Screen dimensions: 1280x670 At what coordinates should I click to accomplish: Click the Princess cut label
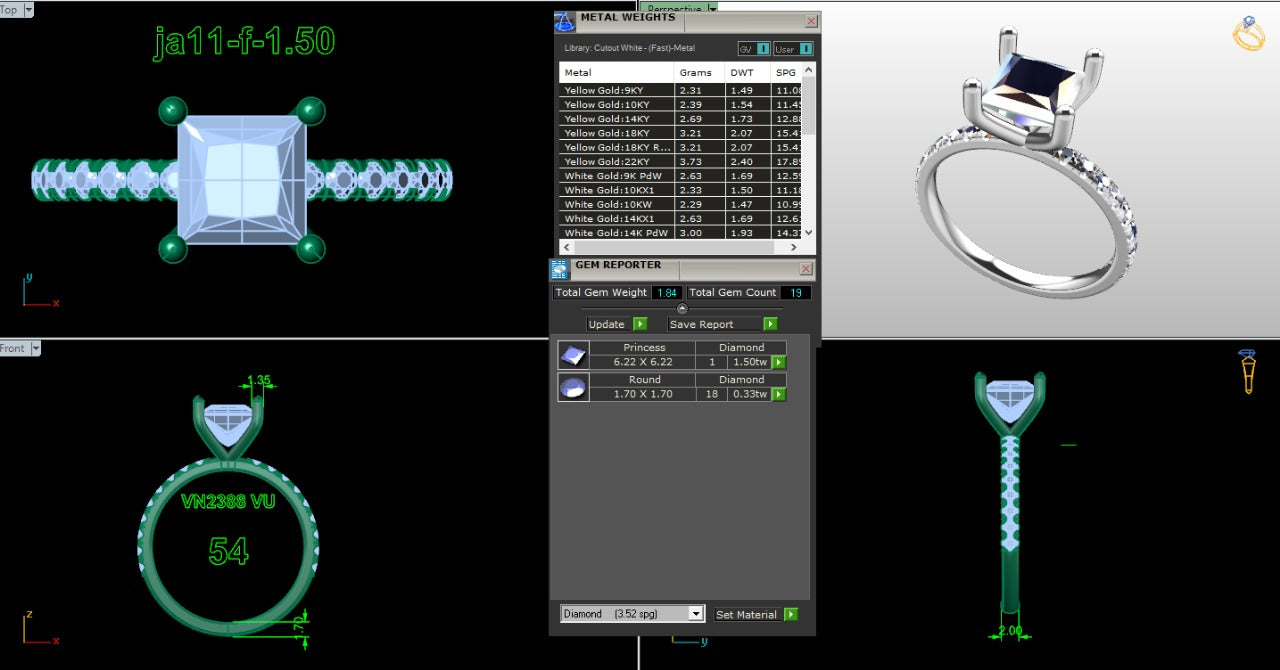644,348
